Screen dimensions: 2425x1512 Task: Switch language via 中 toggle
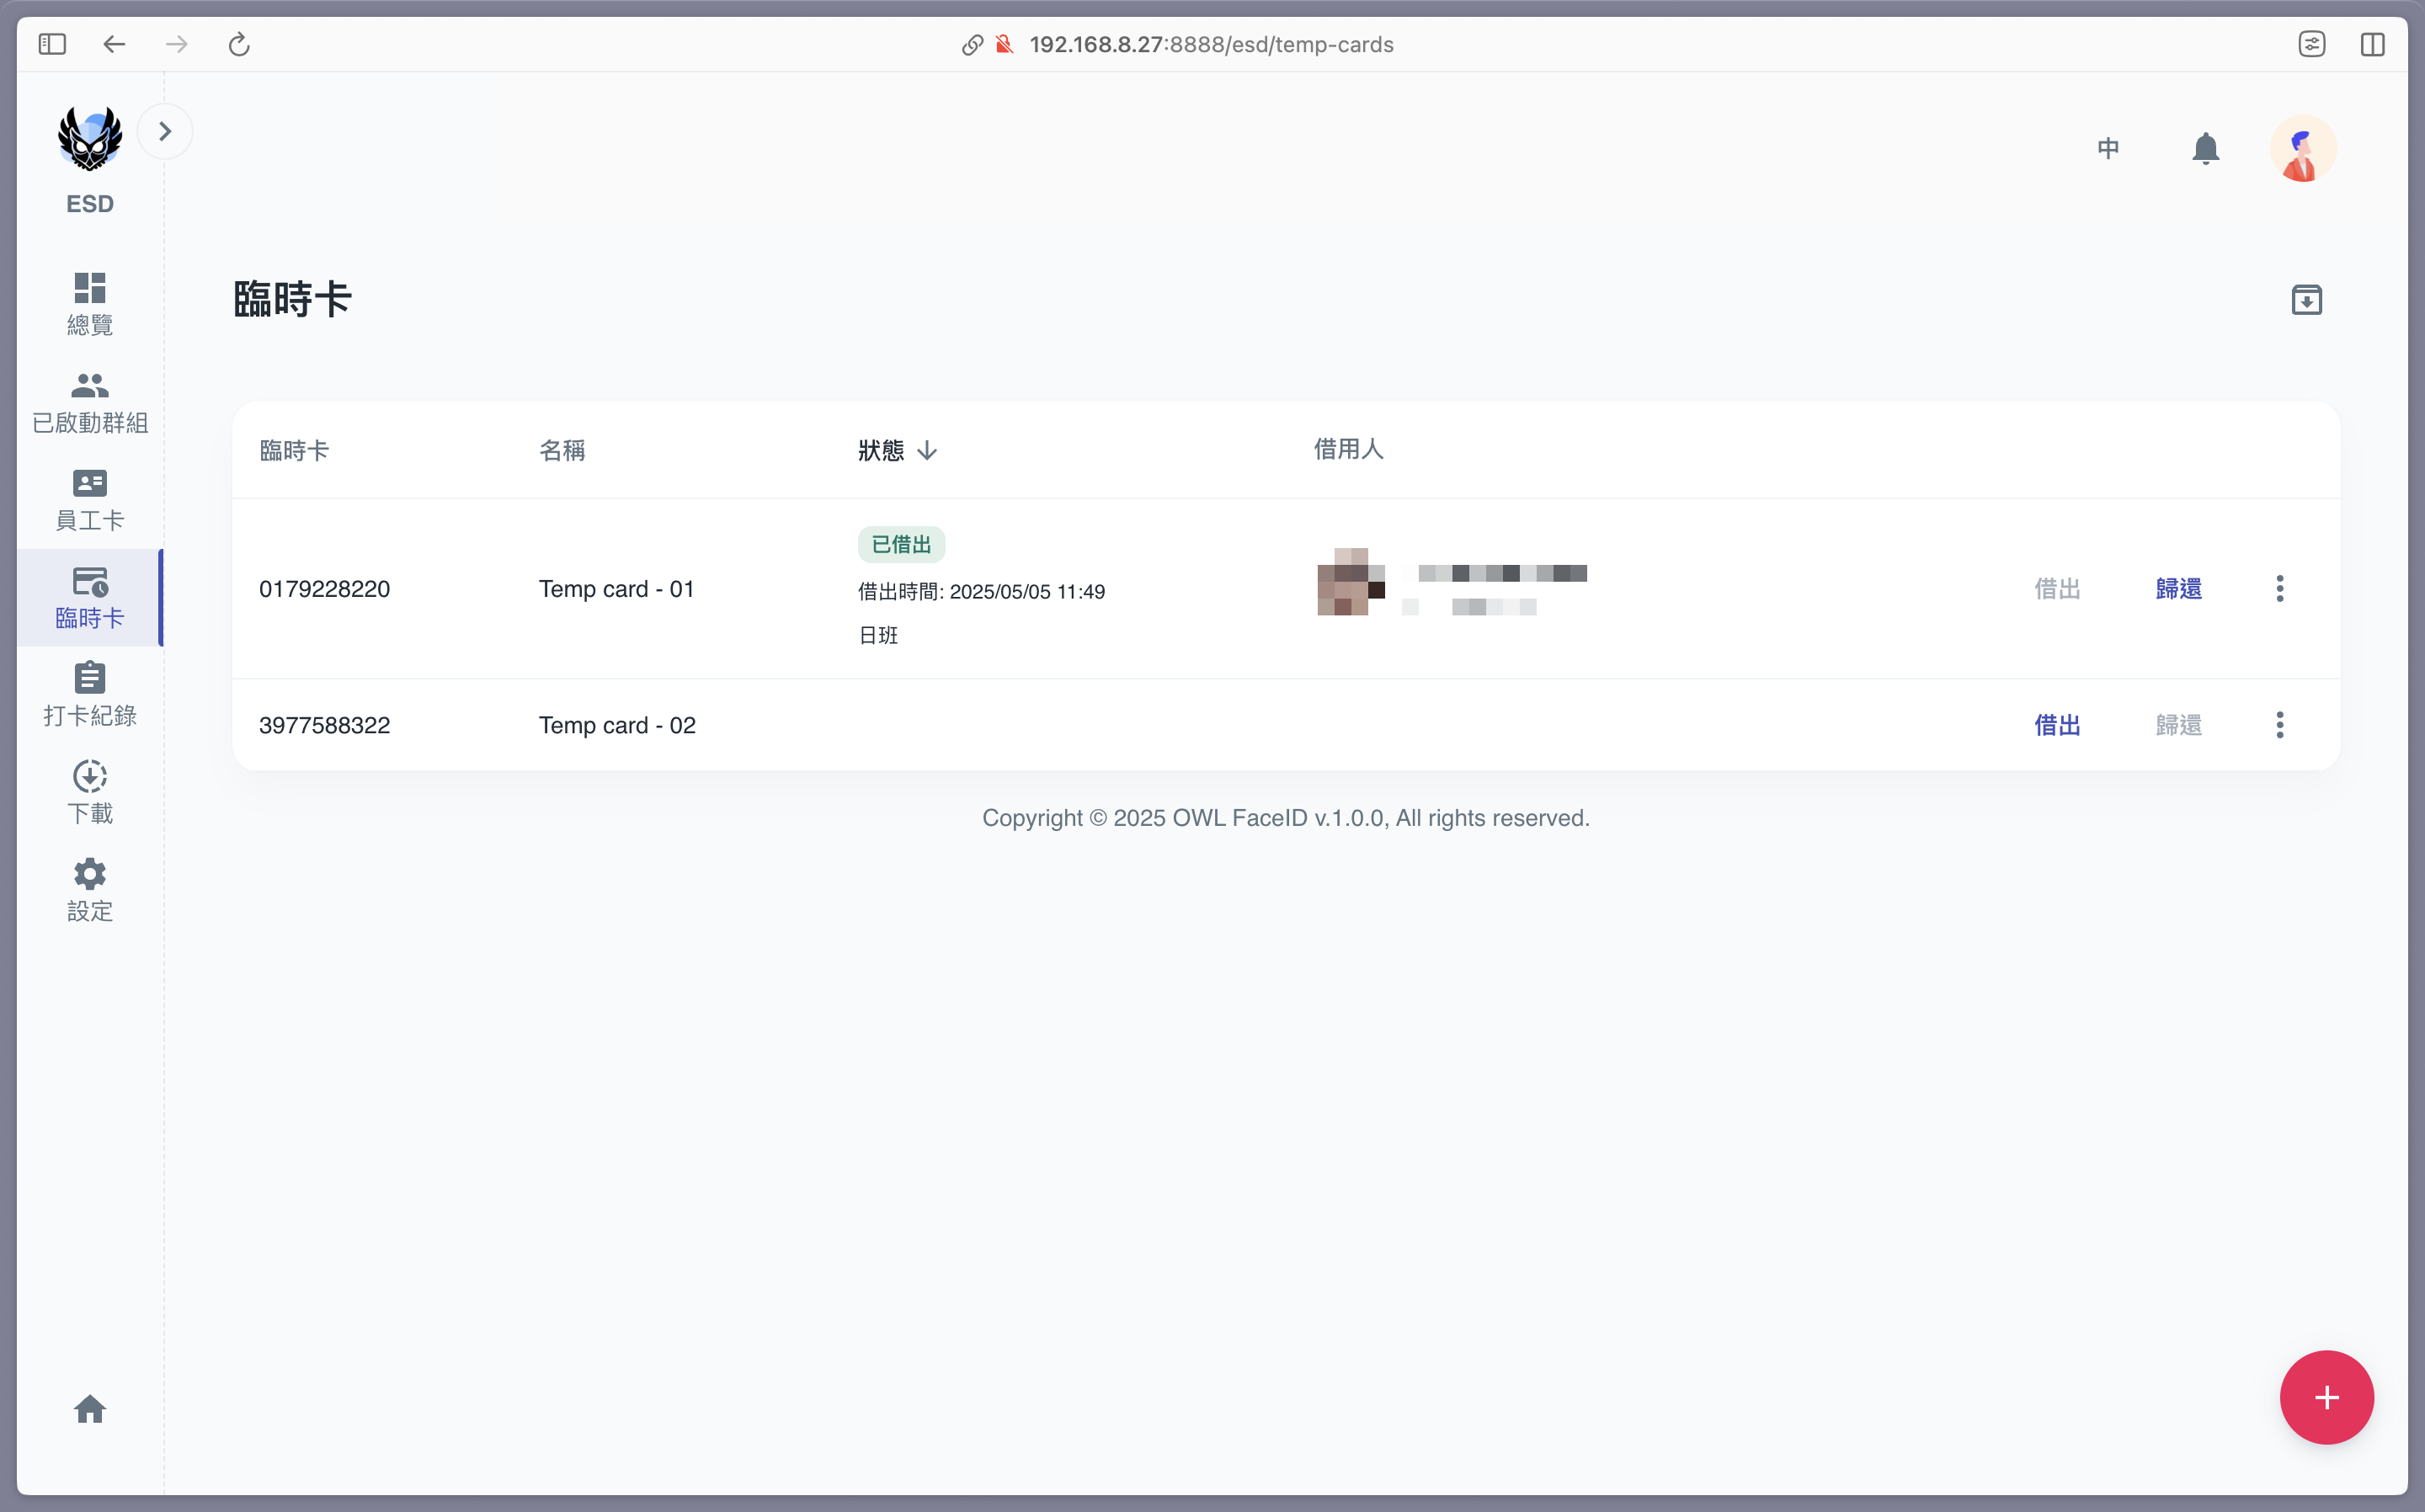click(2108, 148)
